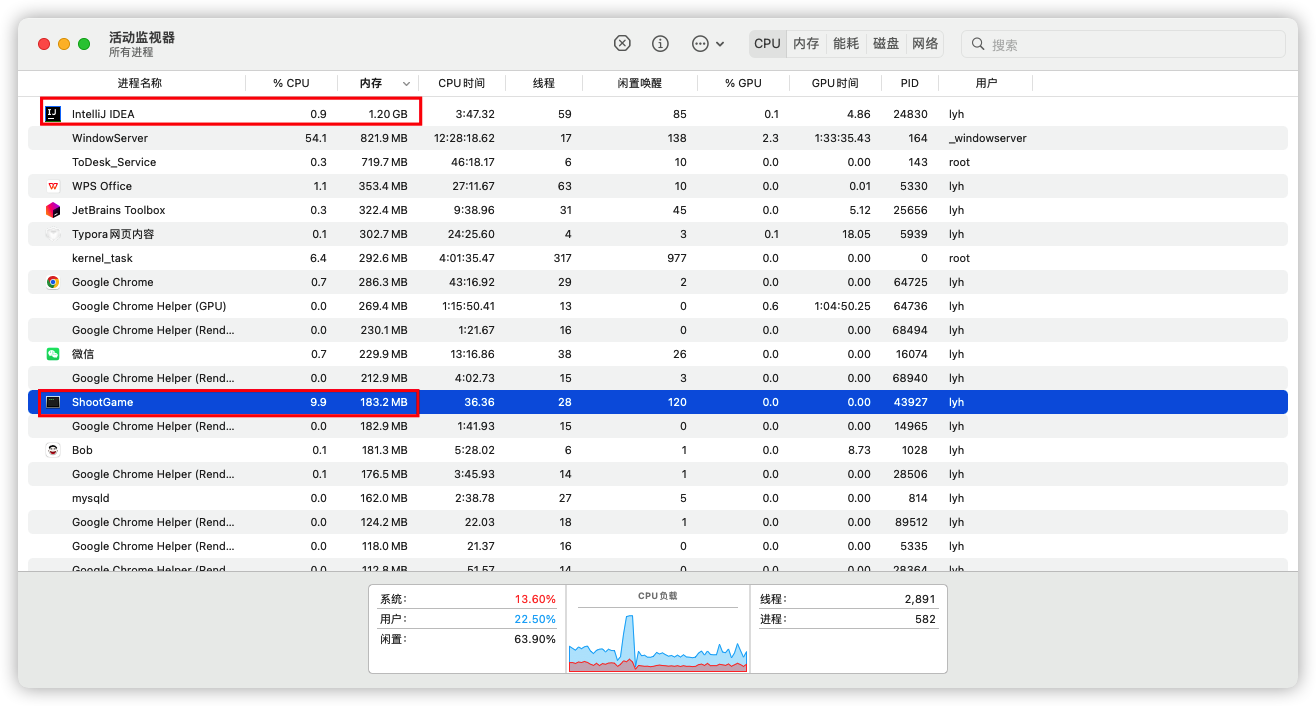Image resolution: width=1316 pixels, height=706 pixels.
Task: Click the _windowserver user cell
Action: pos(988,138)
